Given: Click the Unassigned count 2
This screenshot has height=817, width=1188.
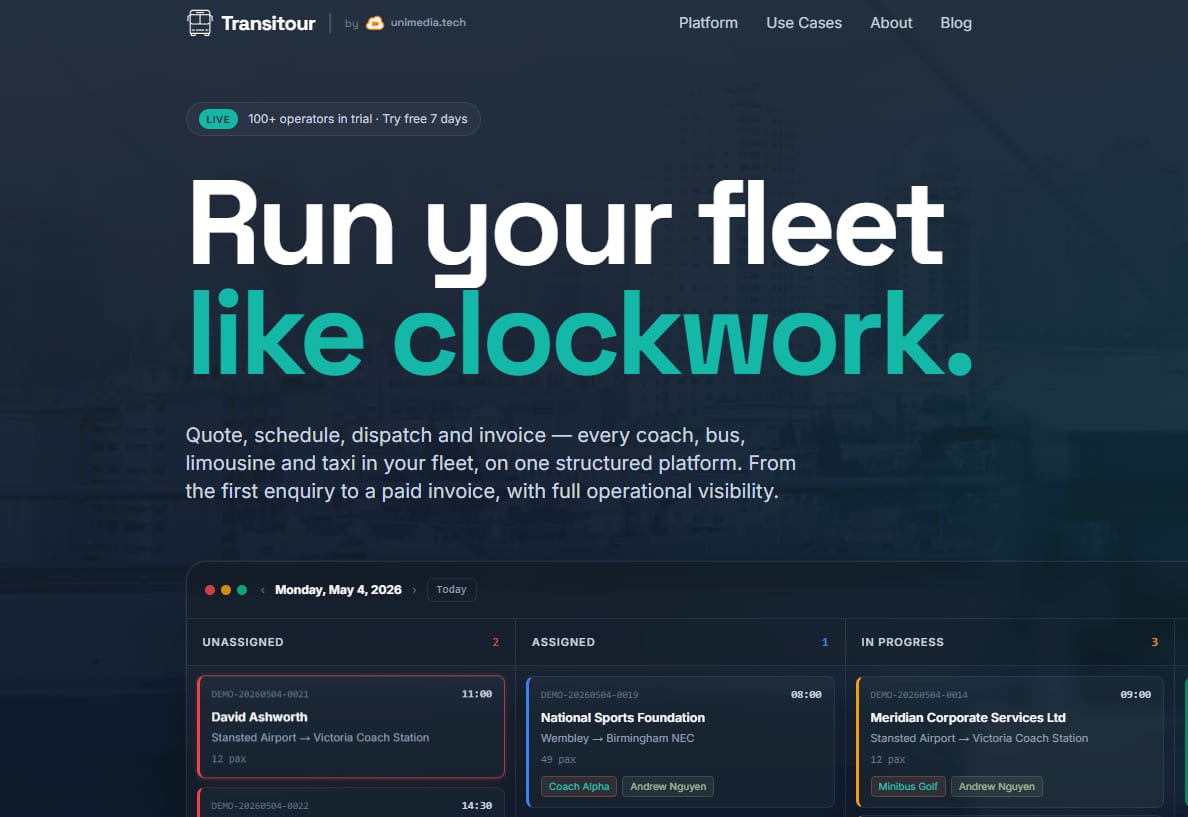Looking at the screenshot, I should pyautogui.click(x=496, y=642).
